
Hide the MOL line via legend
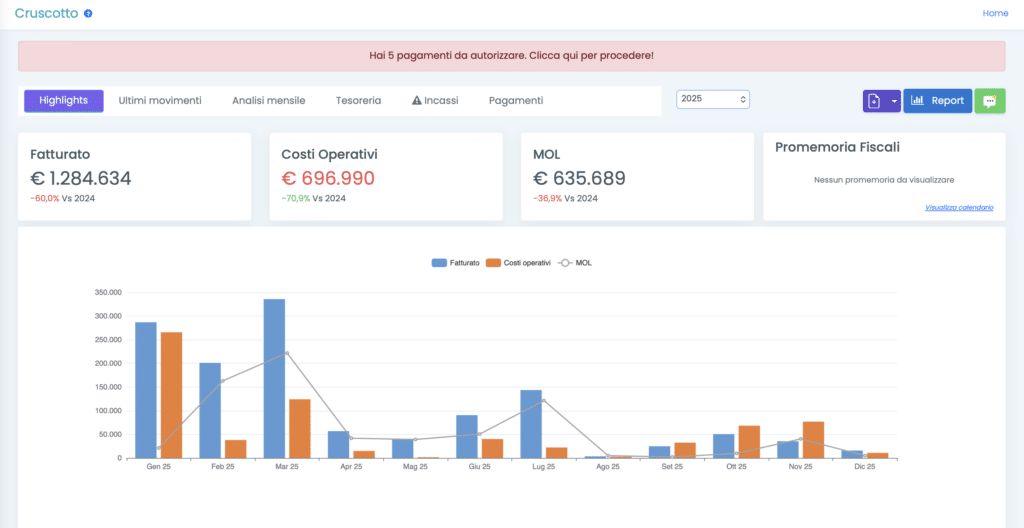coord(574,263)
